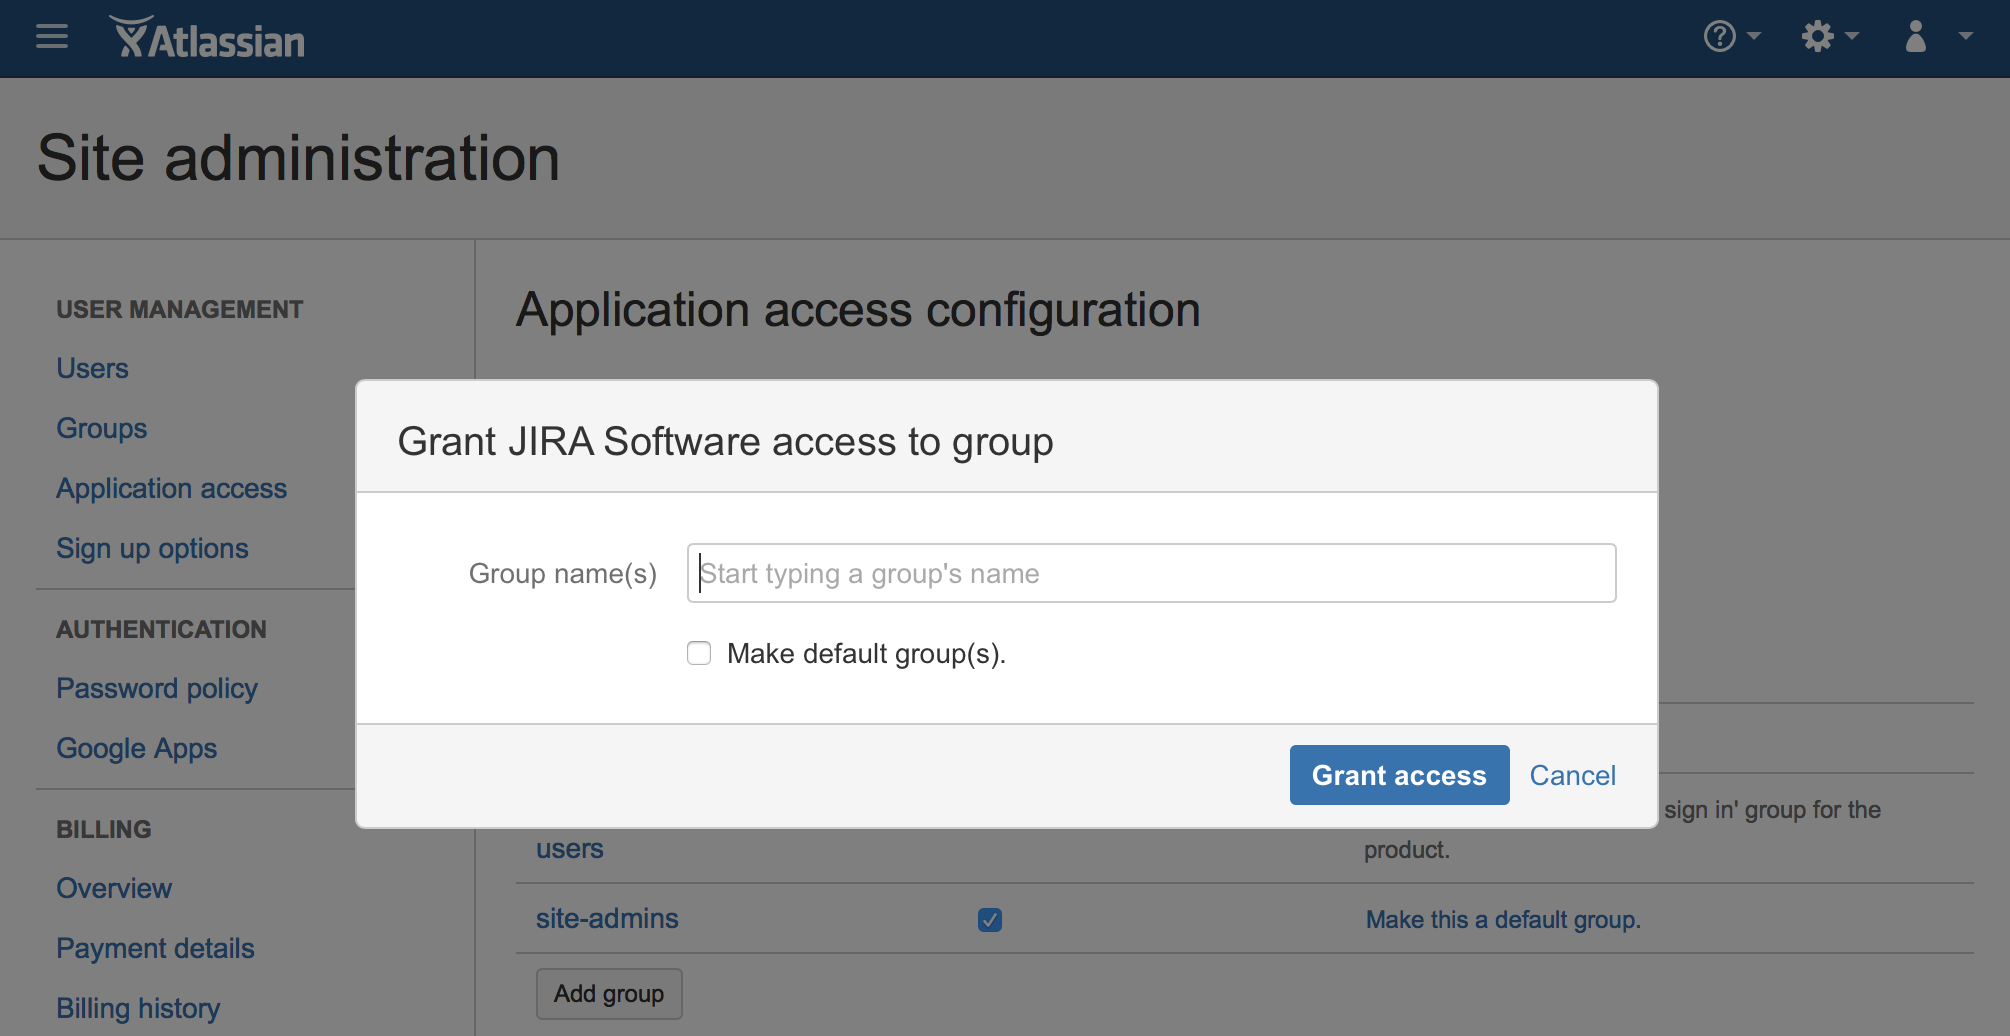Open Google Apps authentication
This screenshot has width=2010, height=1036.
pos(136,749)
